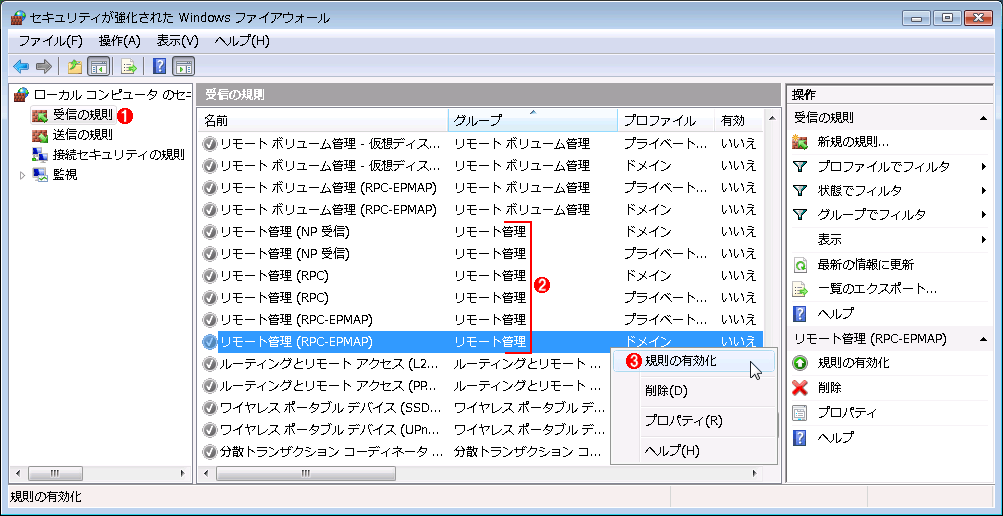Image resolution: width=1003 pixels, height=516 pixels.
Task: Click disabled-rule icon of リモート管理 (NP 受信) プライベート row
Action: coord(209,254)
